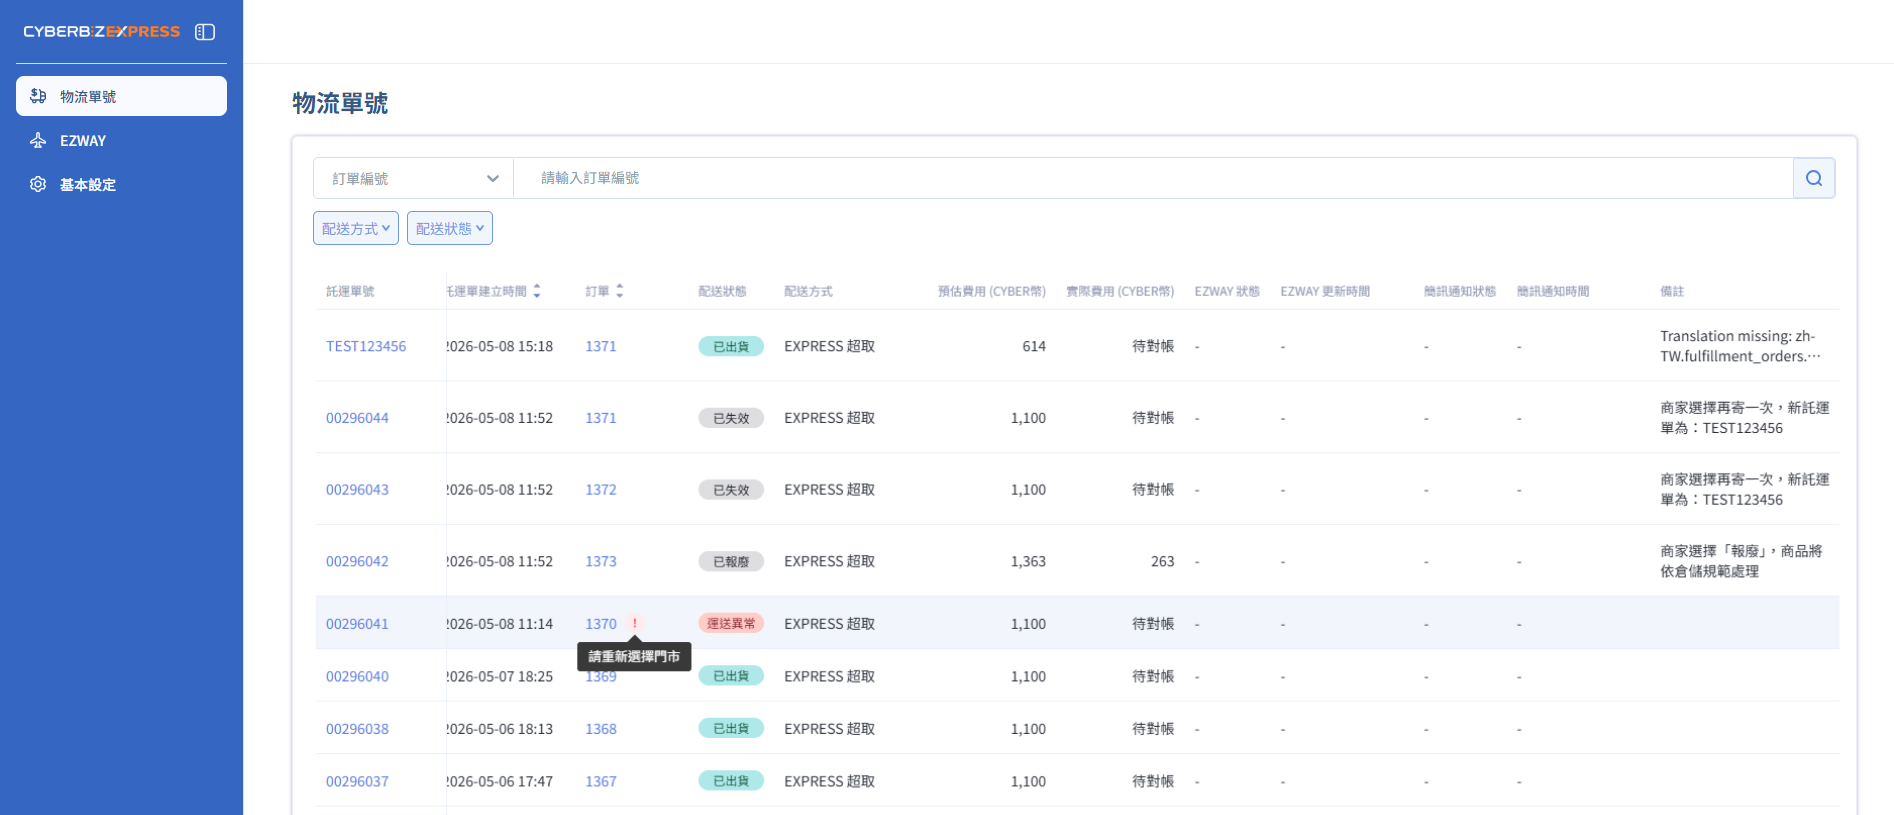Expand the 配送方式 filter
The height and width of the screenshot is (815, 1894).
click(356, 229)
